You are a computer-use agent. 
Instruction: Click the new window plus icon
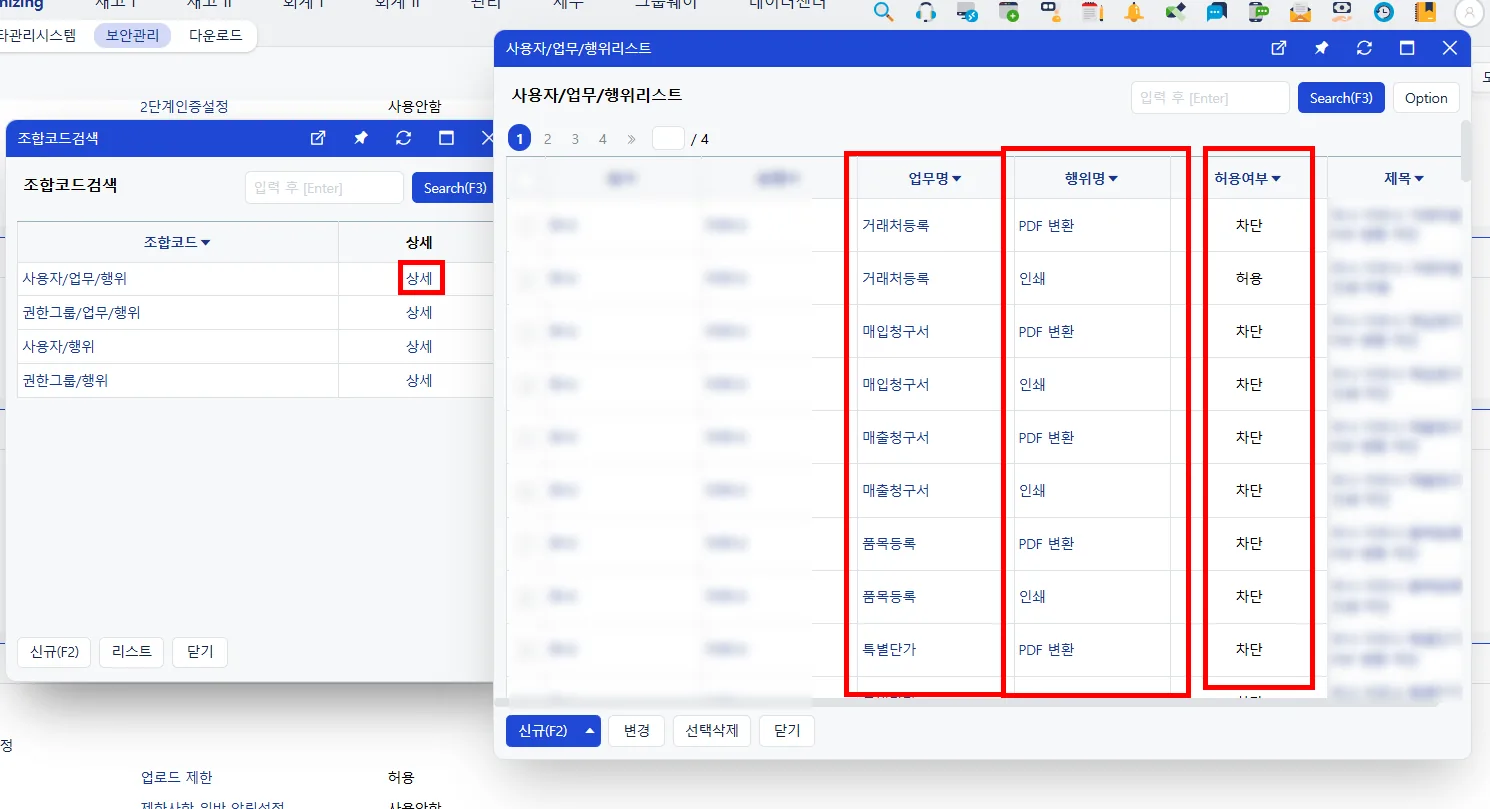click(1009, 12)
